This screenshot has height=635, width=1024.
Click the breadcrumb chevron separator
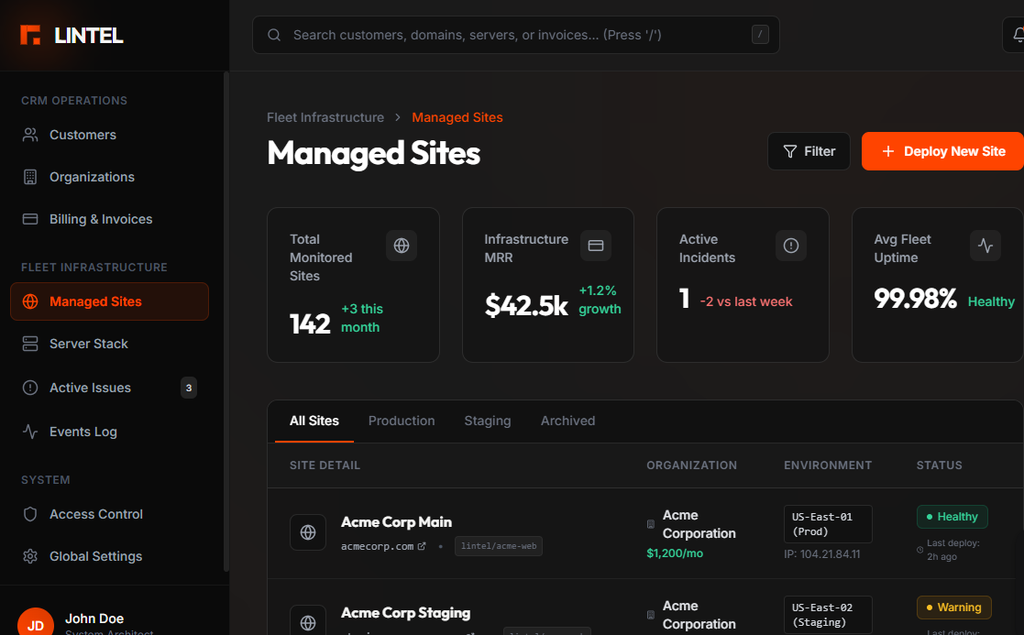click(x=398, y=118)
